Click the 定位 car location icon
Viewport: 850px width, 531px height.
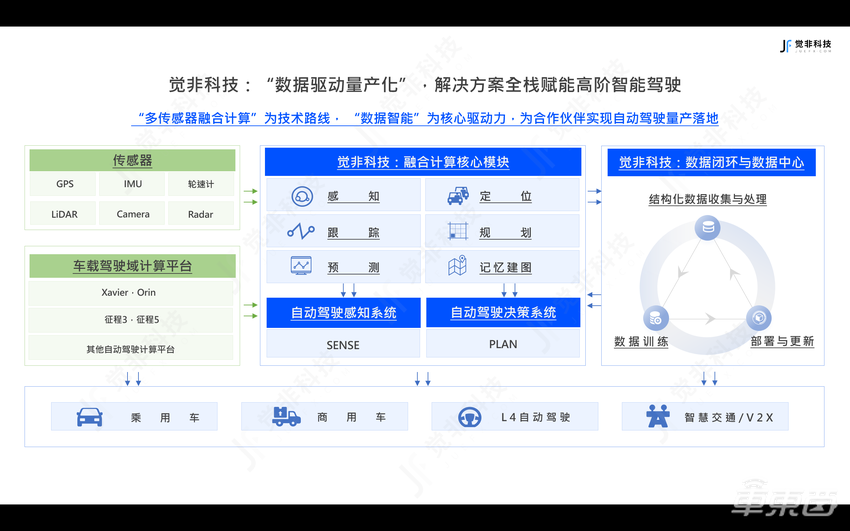point(458,197)
